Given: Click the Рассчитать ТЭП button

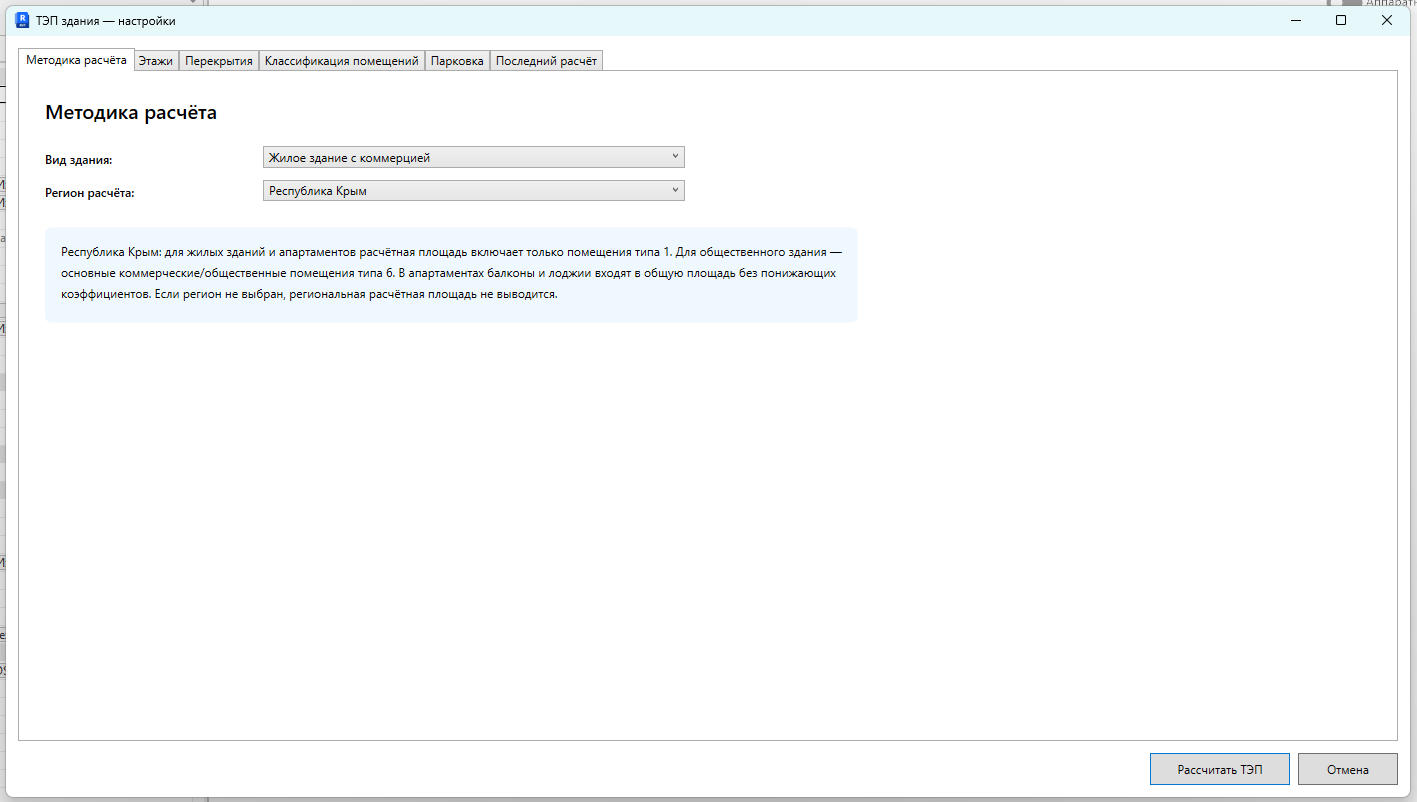Looking at the screenshot, I should tap(1220, 769).
